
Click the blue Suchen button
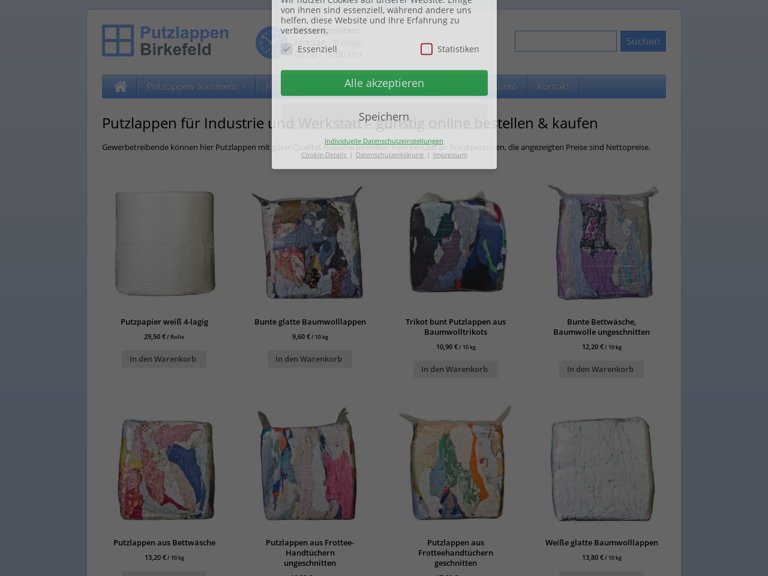[643, 41]
